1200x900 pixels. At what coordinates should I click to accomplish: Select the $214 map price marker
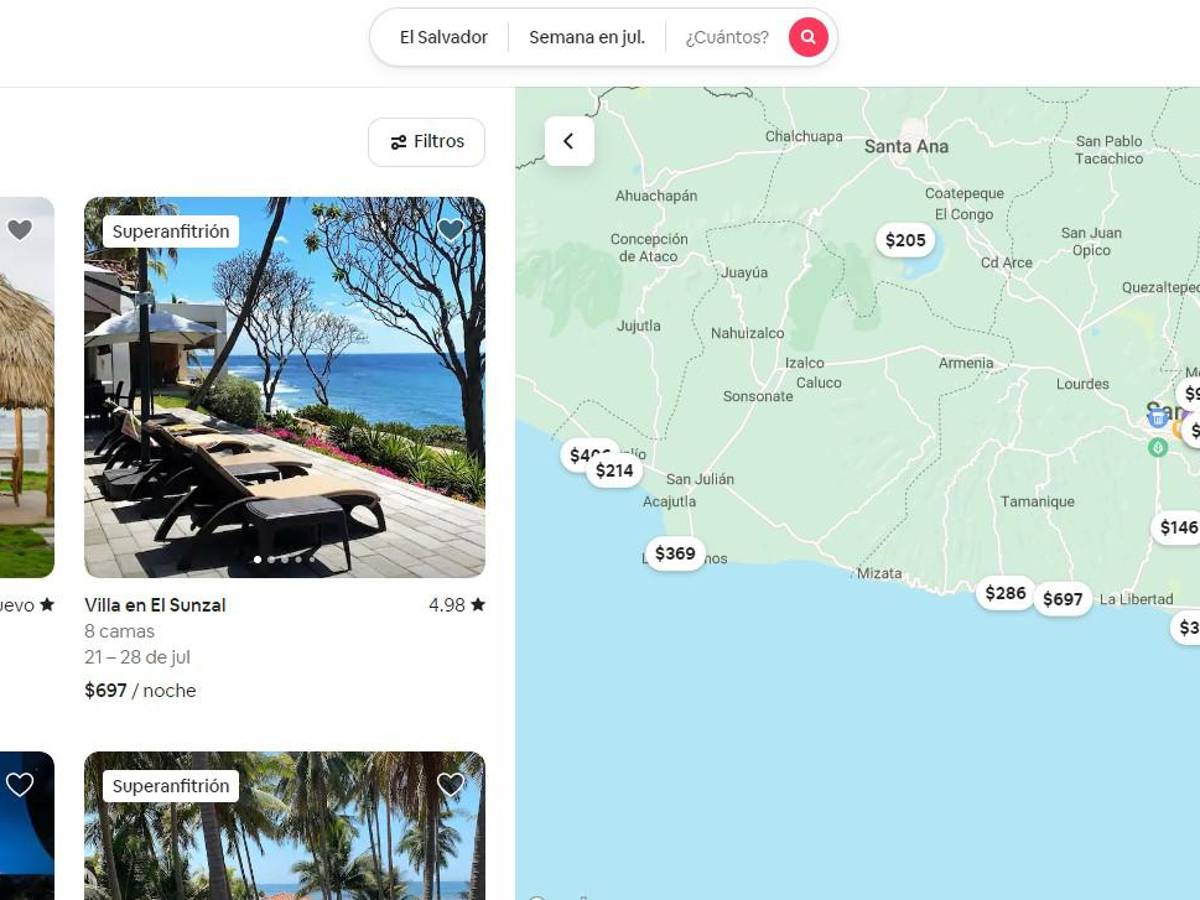click(614, 471)
